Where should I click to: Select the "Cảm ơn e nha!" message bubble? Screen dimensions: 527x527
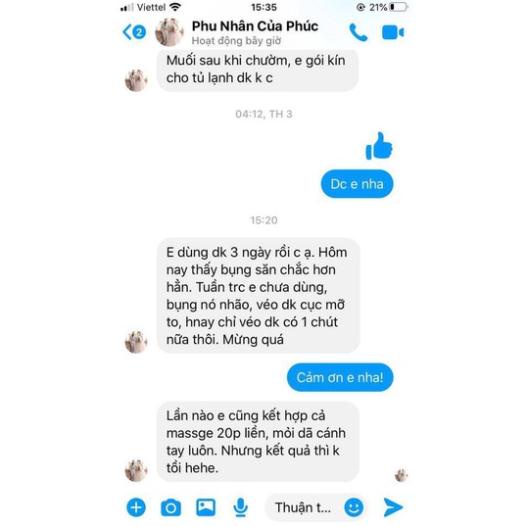click(340, 377)
